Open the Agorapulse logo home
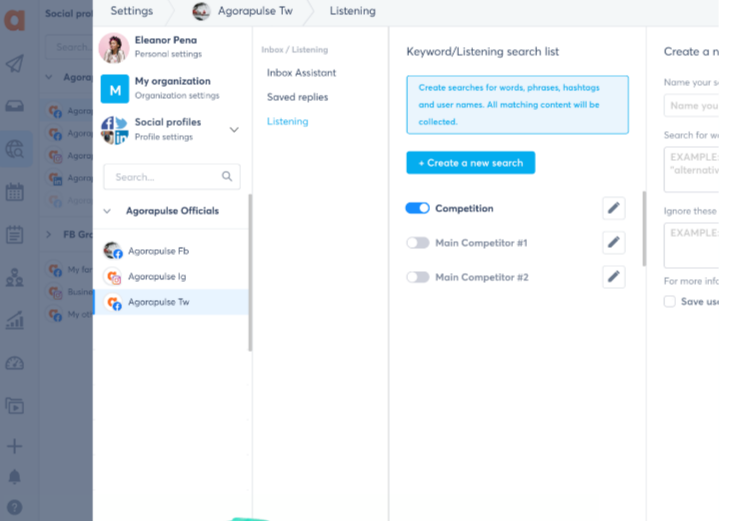The height and width of the screenshot is (521, 750). point(14,20)
